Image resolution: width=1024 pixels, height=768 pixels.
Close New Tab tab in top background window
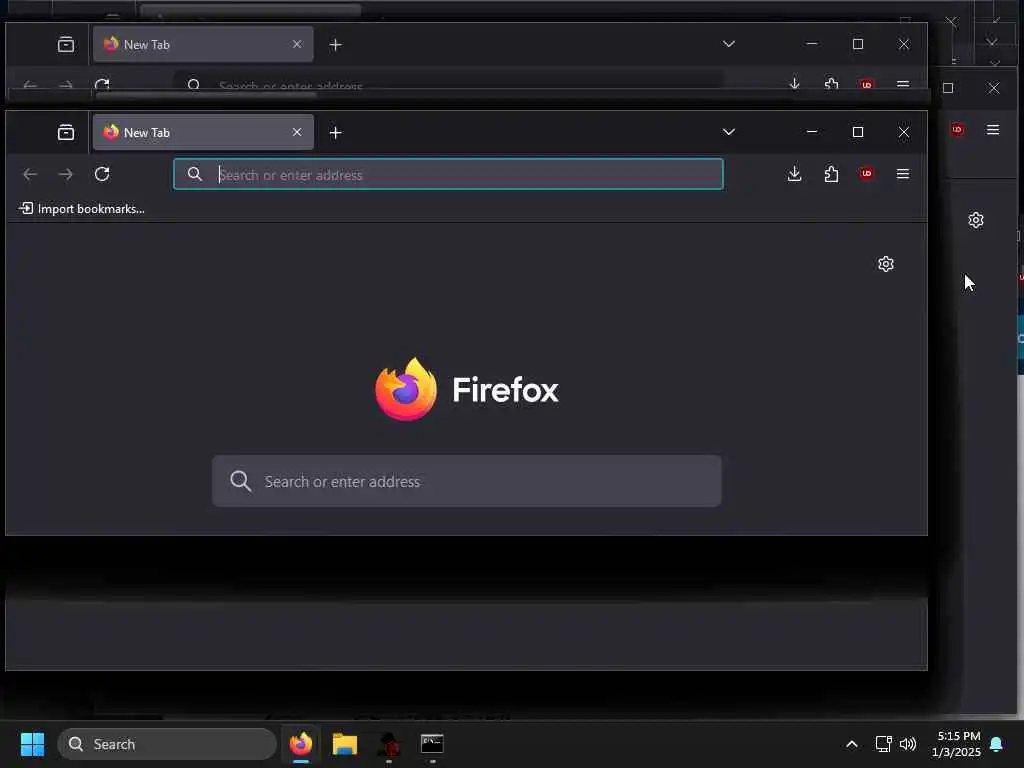pyautogui.click(x=297, y=44)
